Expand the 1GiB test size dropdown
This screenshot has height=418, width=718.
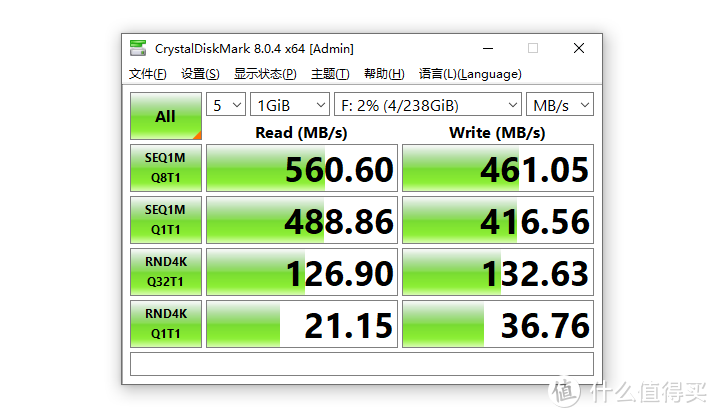click(x=290, y=105)
